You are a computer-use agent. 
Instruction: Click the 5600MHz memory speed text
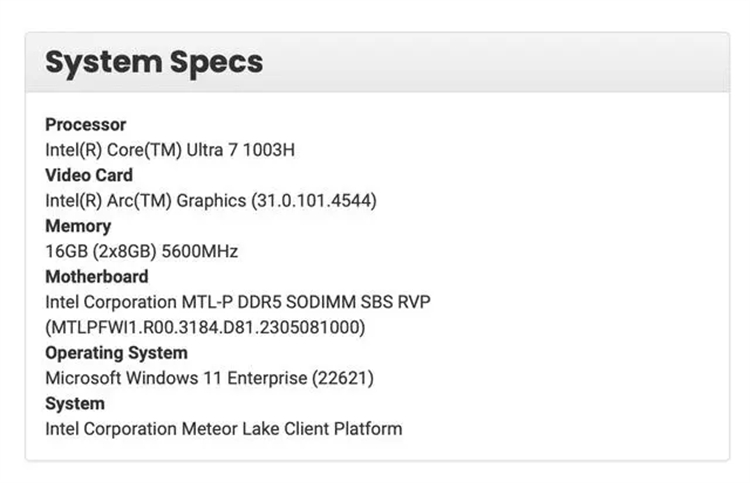tap(199, 252)
